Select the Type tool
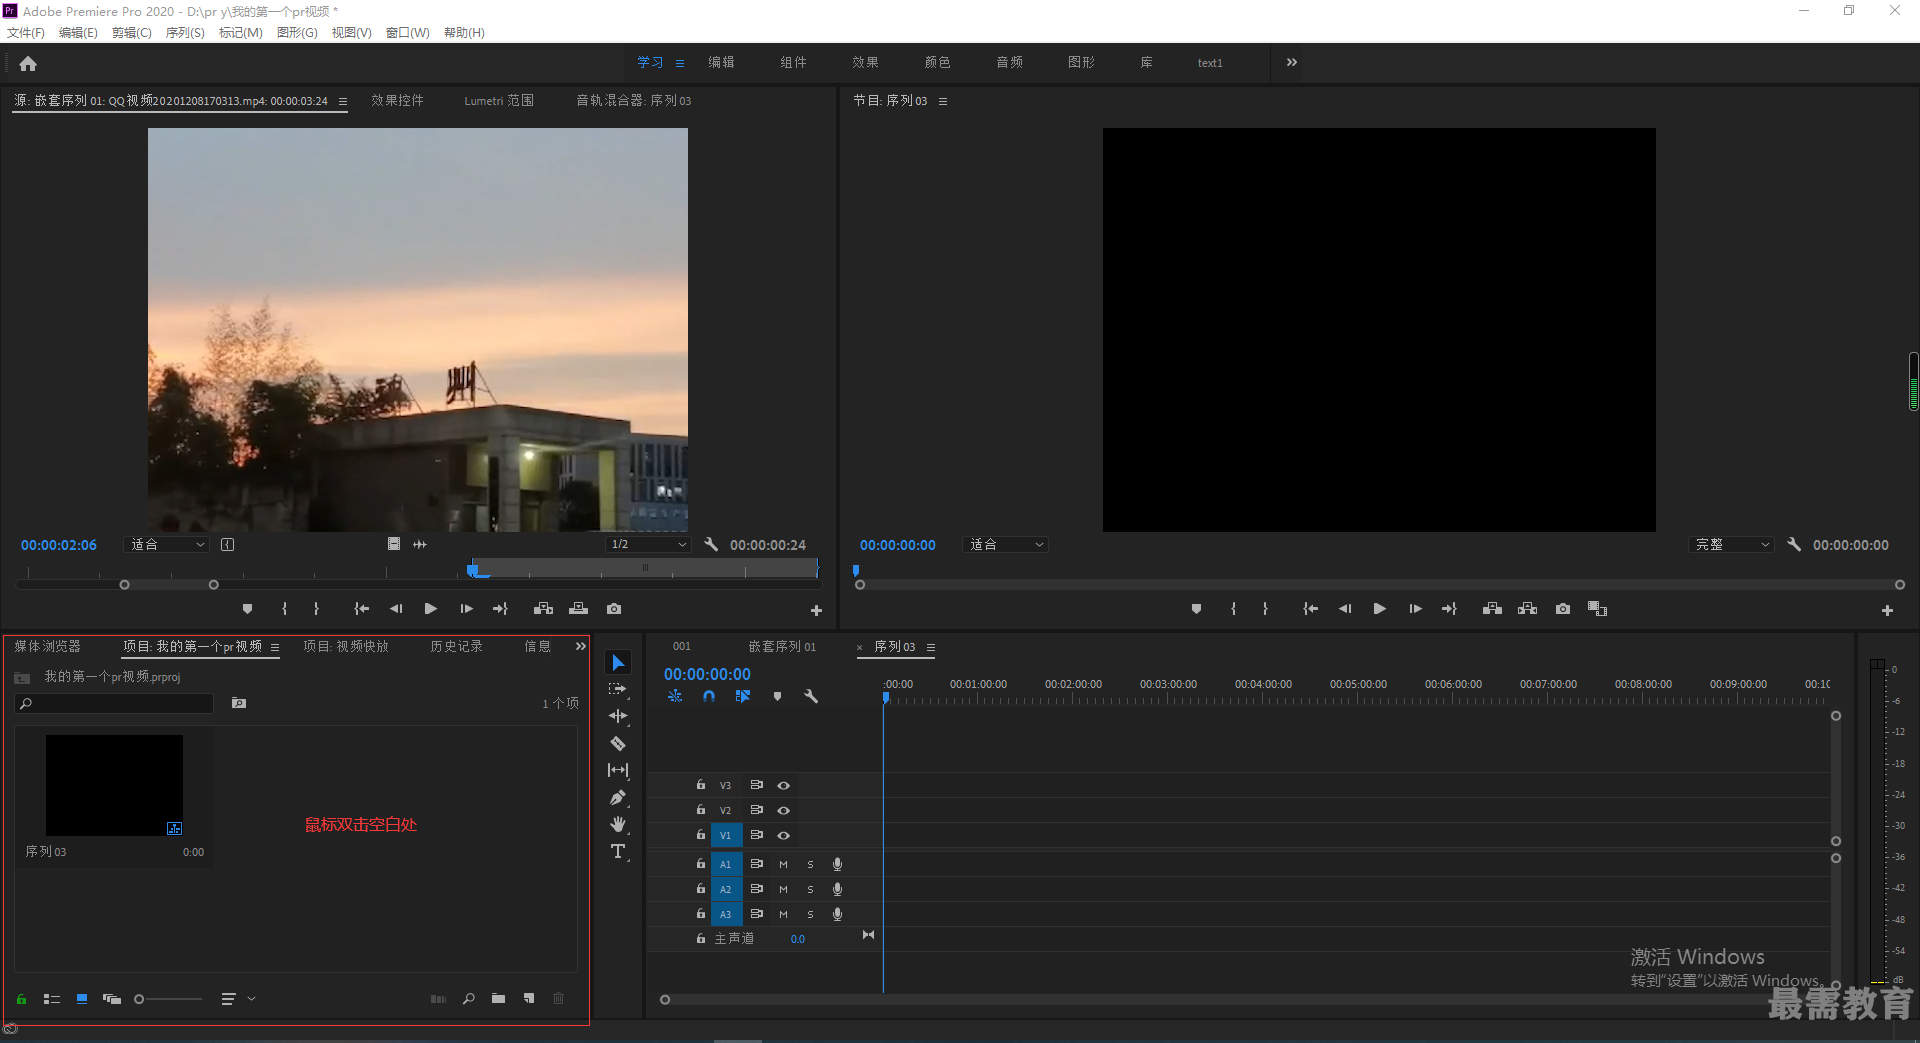This screenshot has height=1043, width=1920. (618, 851)
